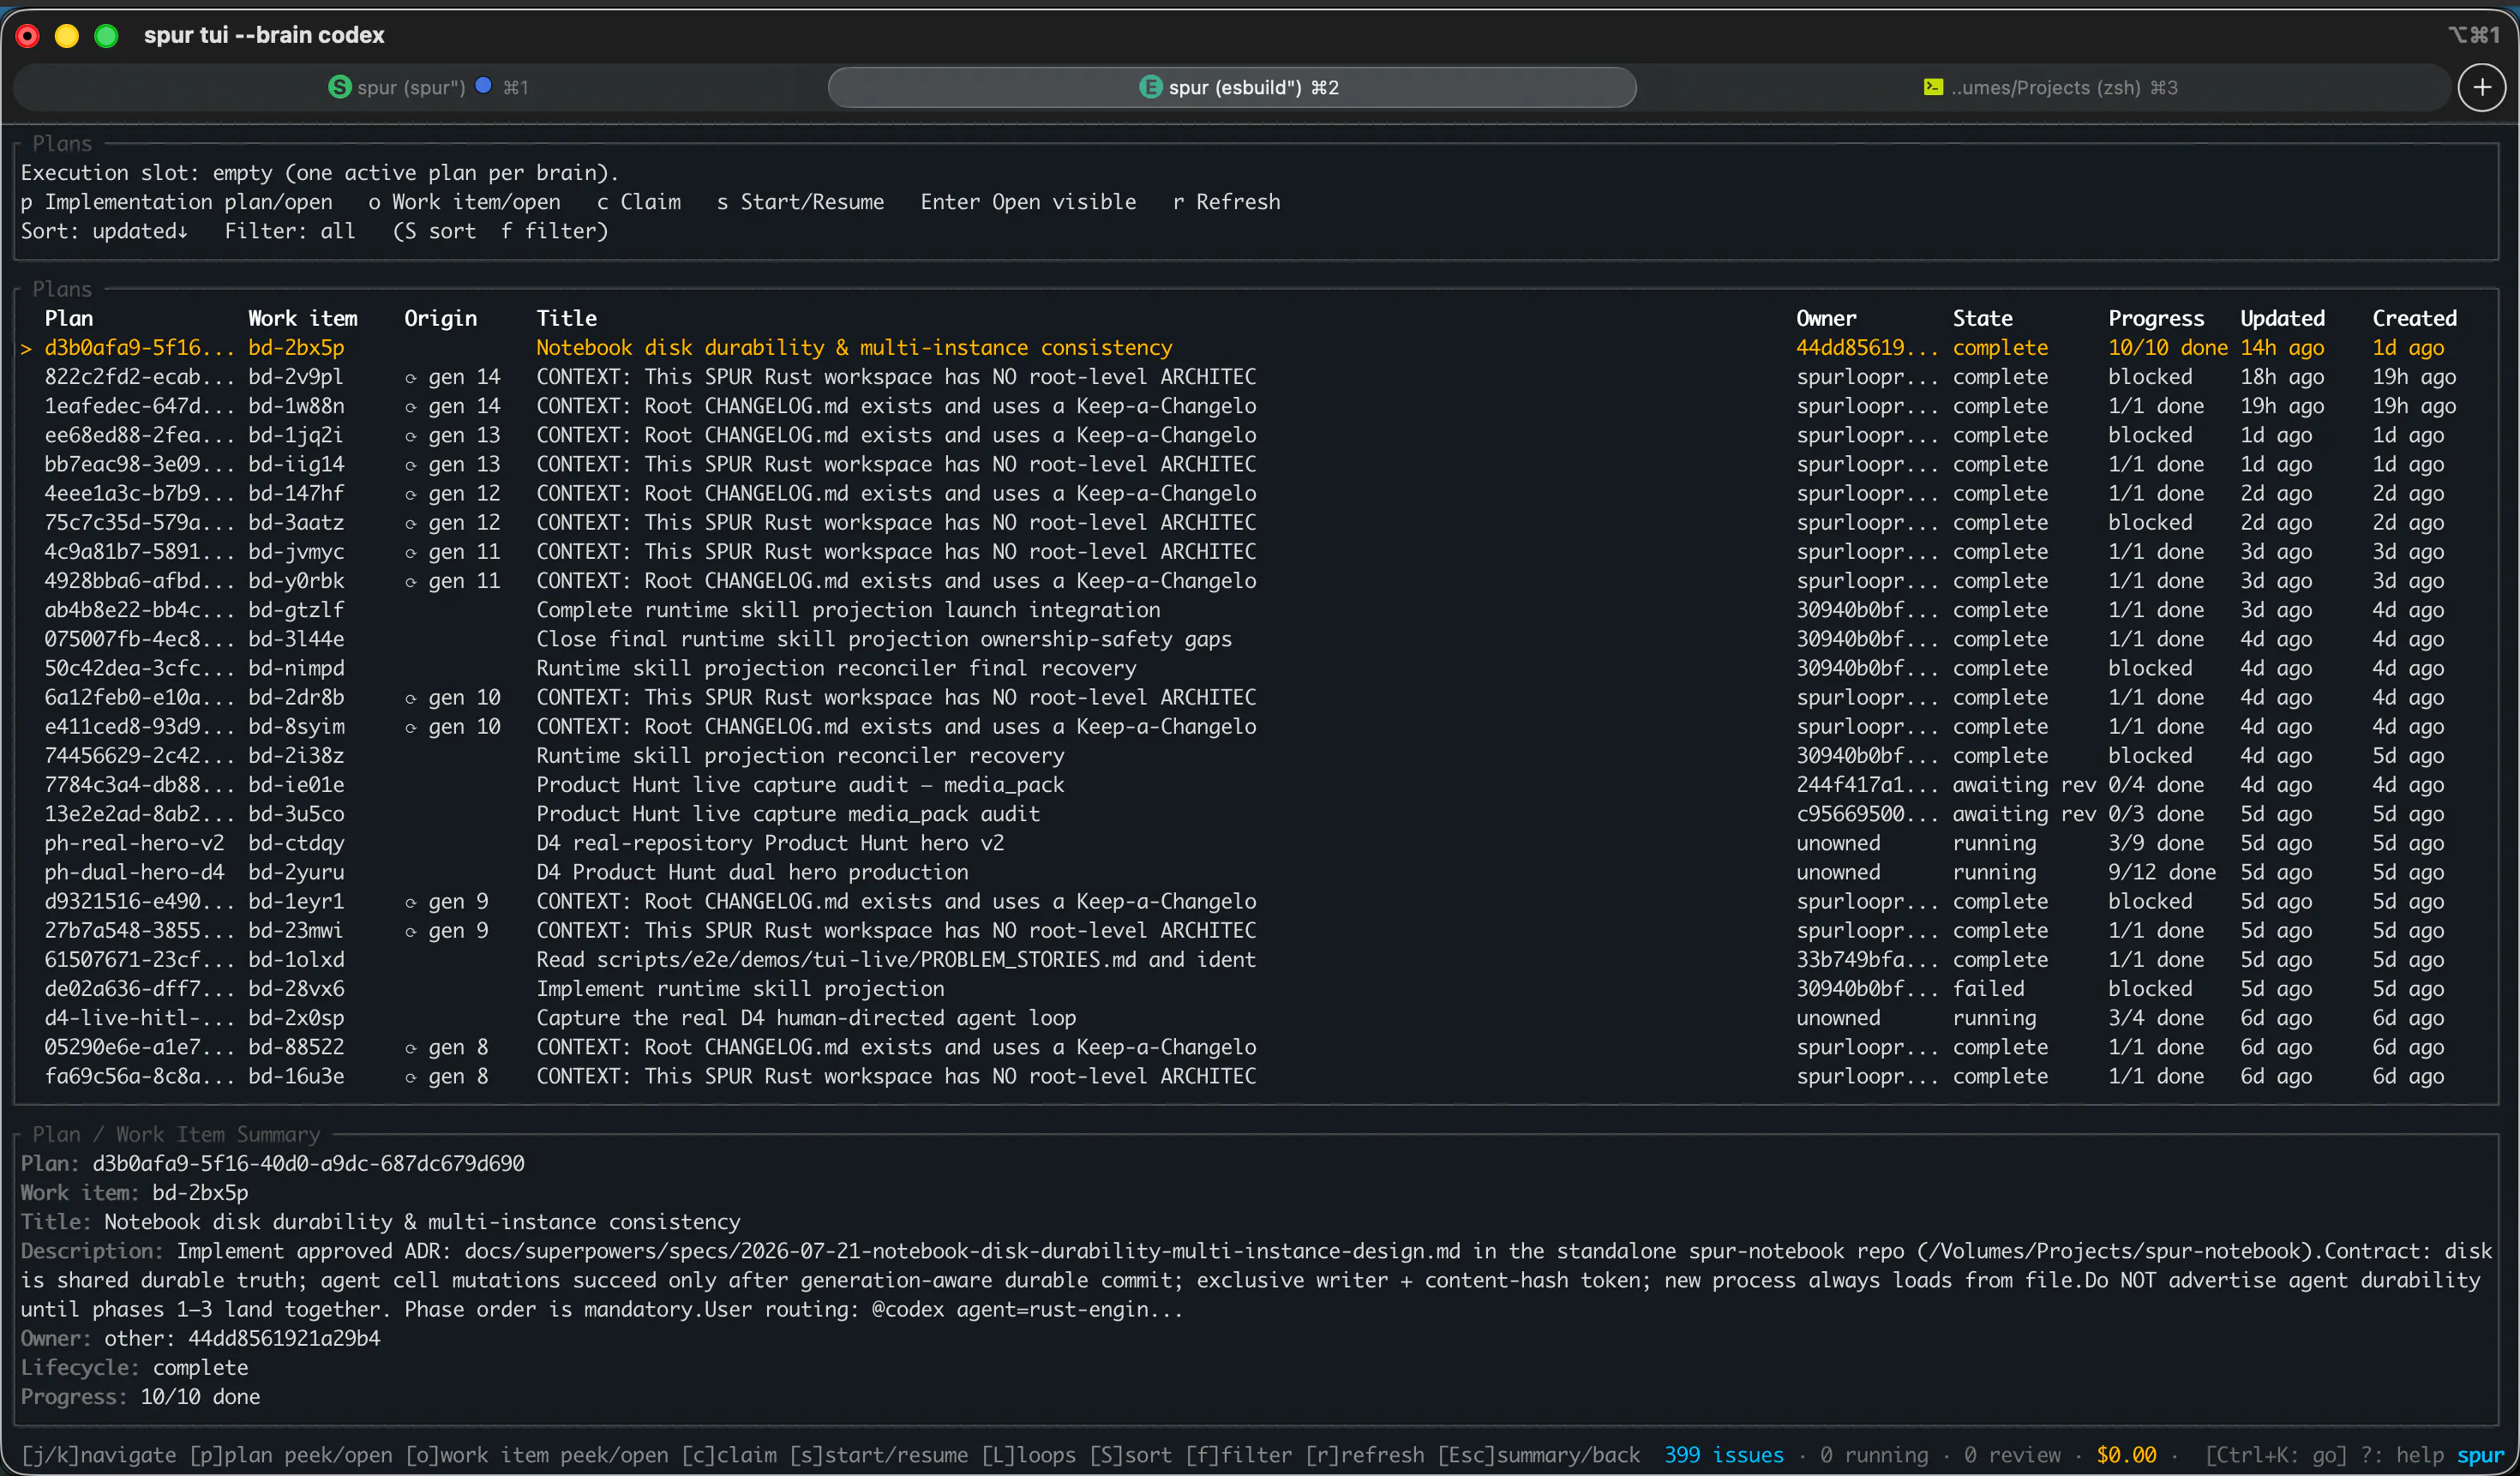This screenshot has width=2520, height=1476.
Task: Click the Origin column header
Action: (x=441, y=318)
